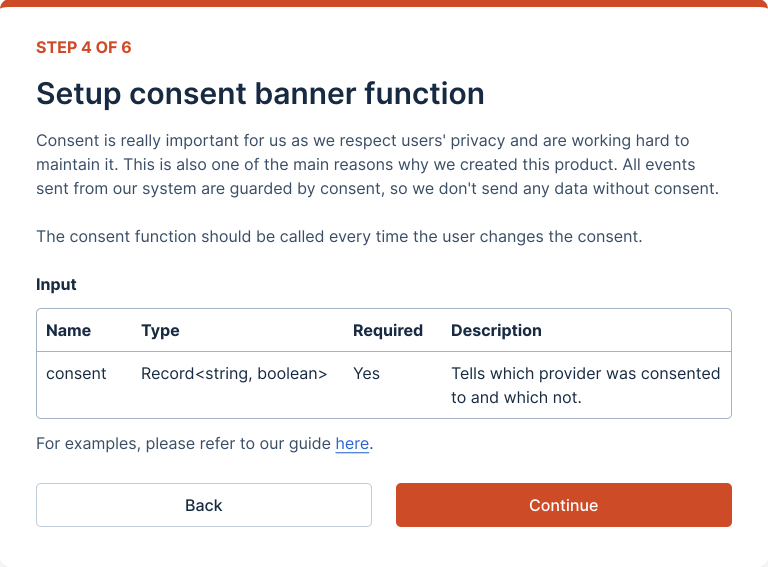The height and width of the screenshot is (567, 768).
Task: Go back with the Back button
Action: [204, 505]
